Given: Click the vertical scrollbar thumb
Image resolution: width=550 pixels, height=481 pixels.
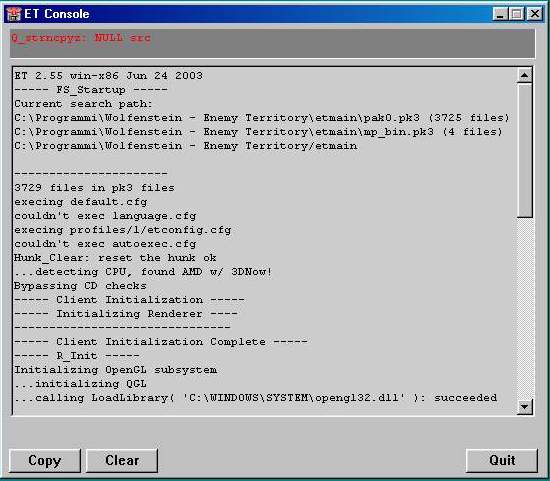Looking at the screenshot, I should click(x=525, y=150).
